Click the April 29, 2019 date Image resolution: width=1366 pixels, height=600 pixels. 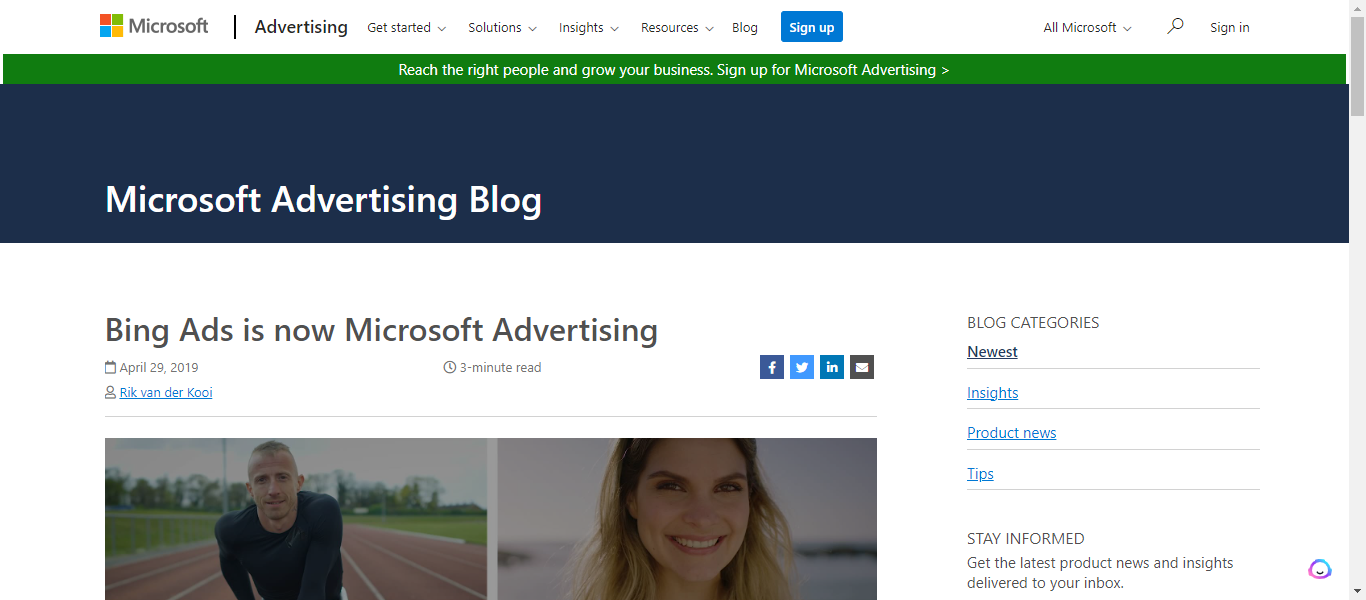[159, 367]
